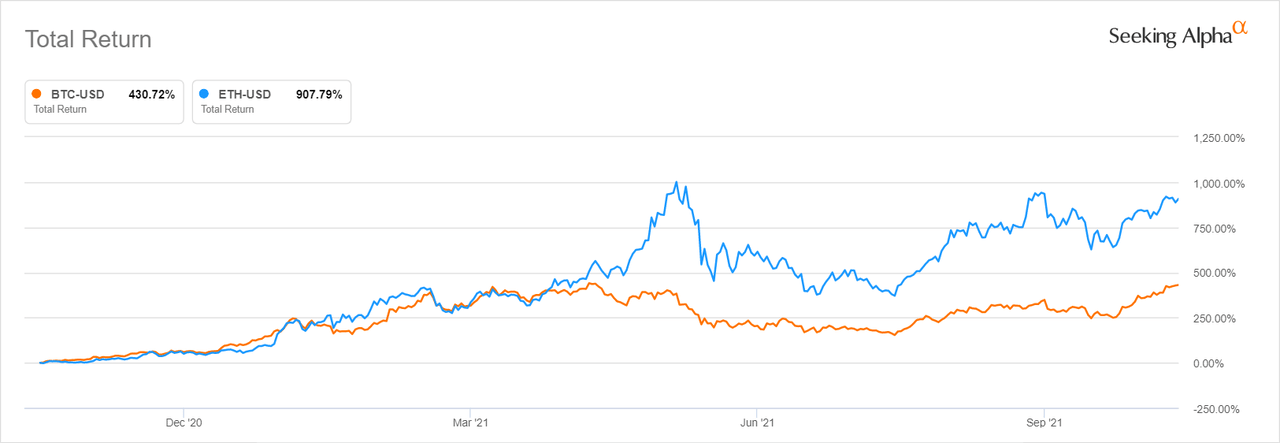Click the Dec '20 axis label
Screen dimensions: 1280x443
click(x=186, y=423)
